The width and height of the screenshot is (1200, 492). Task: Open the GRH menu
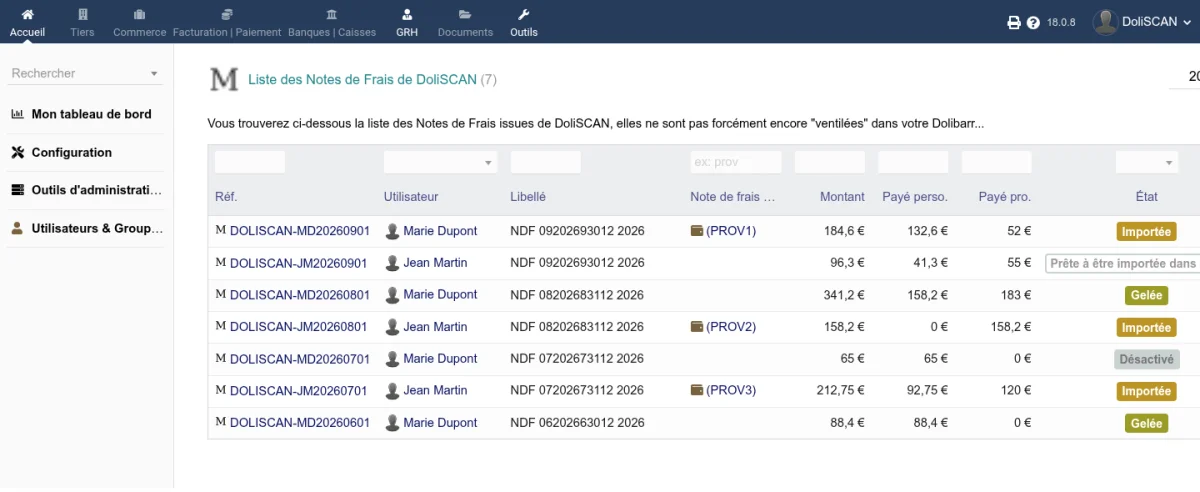[407, 22]
